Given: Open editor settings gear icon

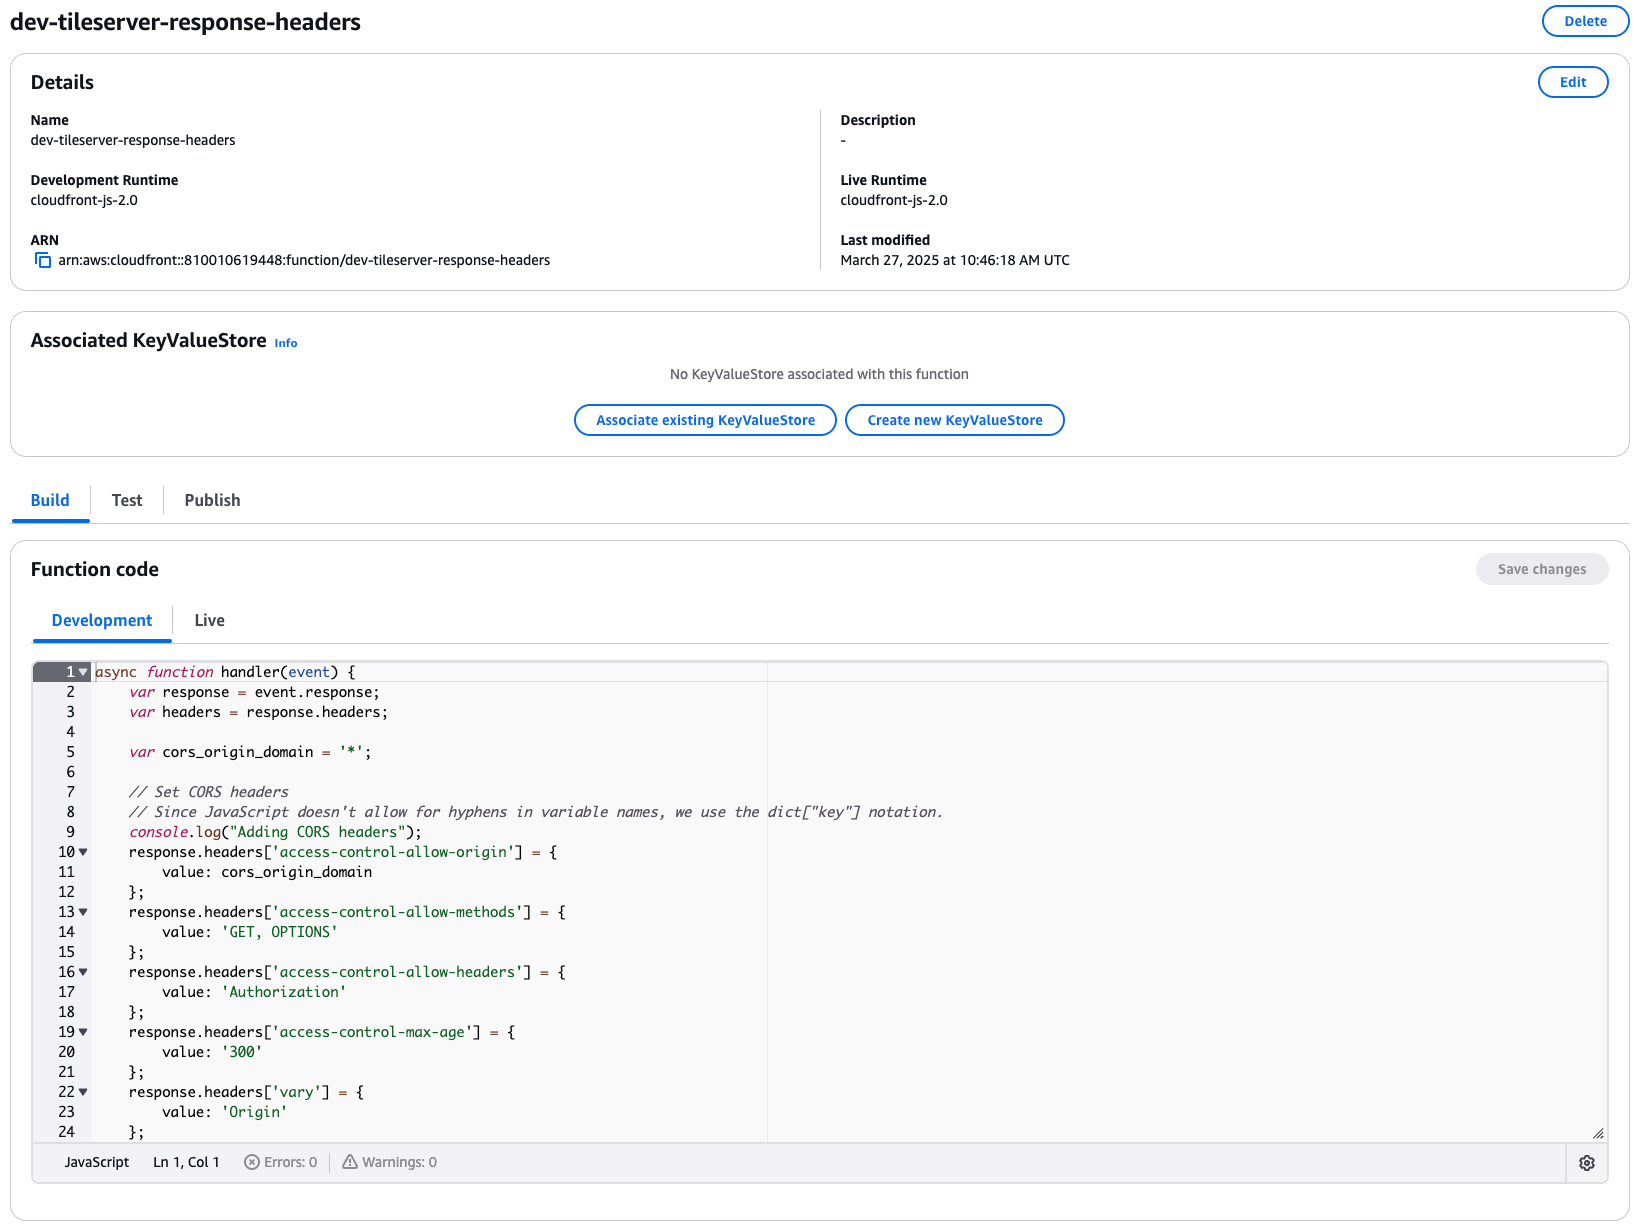Looking at the screenshot, I should tap(1586, 1163).
